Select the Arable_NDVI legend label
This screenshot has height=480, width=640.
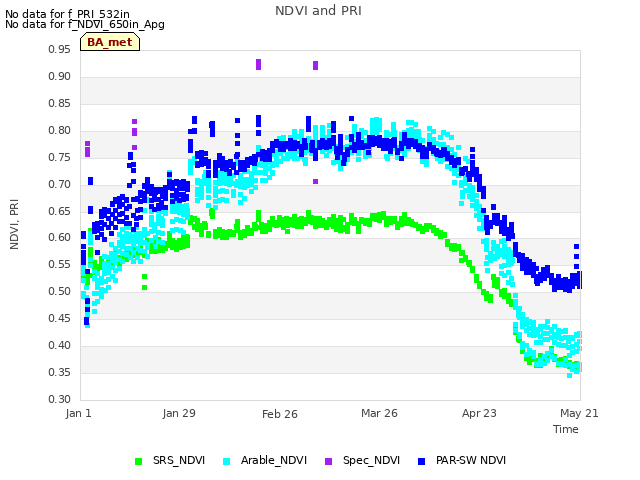[x=273, y=460]
